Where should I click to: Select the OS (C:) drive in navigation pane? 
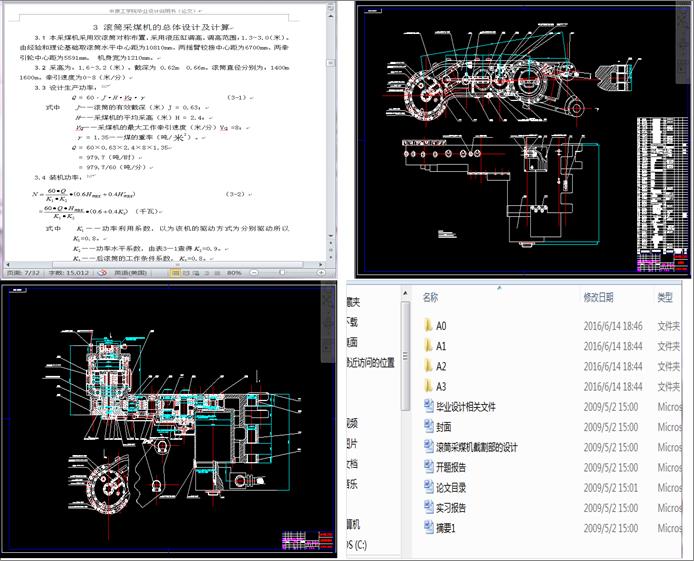click(357, 545)
